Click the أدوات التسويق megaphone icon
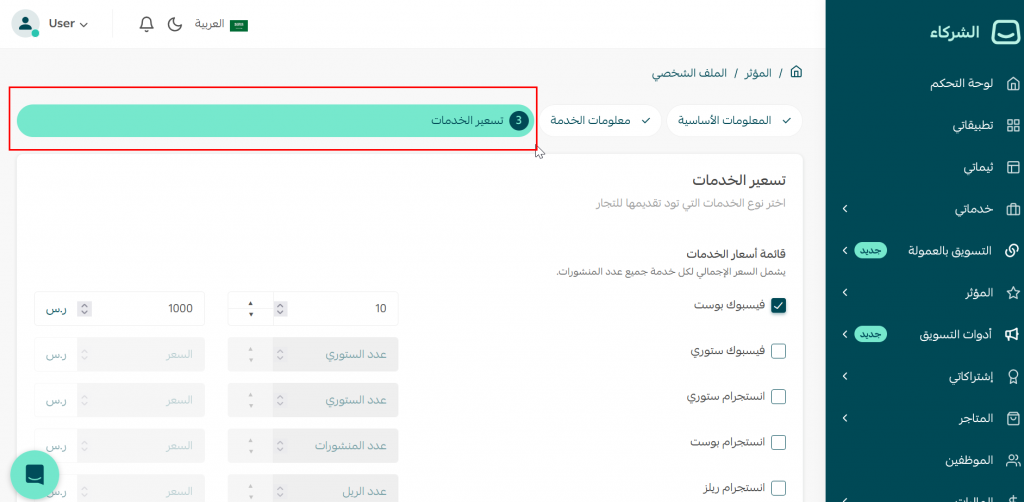 point(1012,334)
